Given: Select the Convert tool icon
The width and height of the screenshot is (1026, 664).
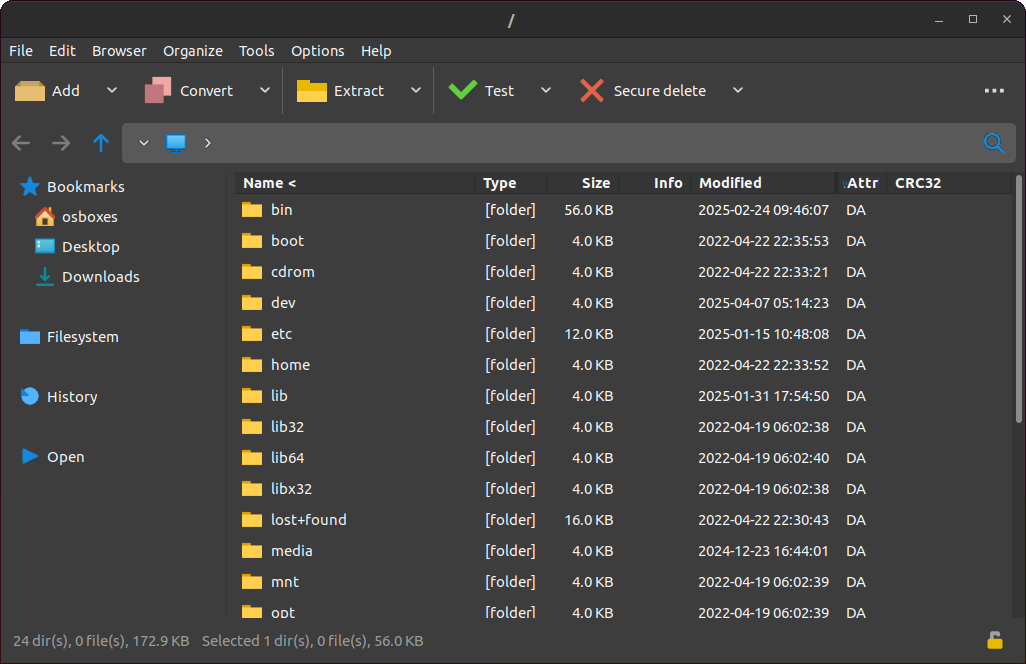Looking at the screenshot, I should (158, 90).
